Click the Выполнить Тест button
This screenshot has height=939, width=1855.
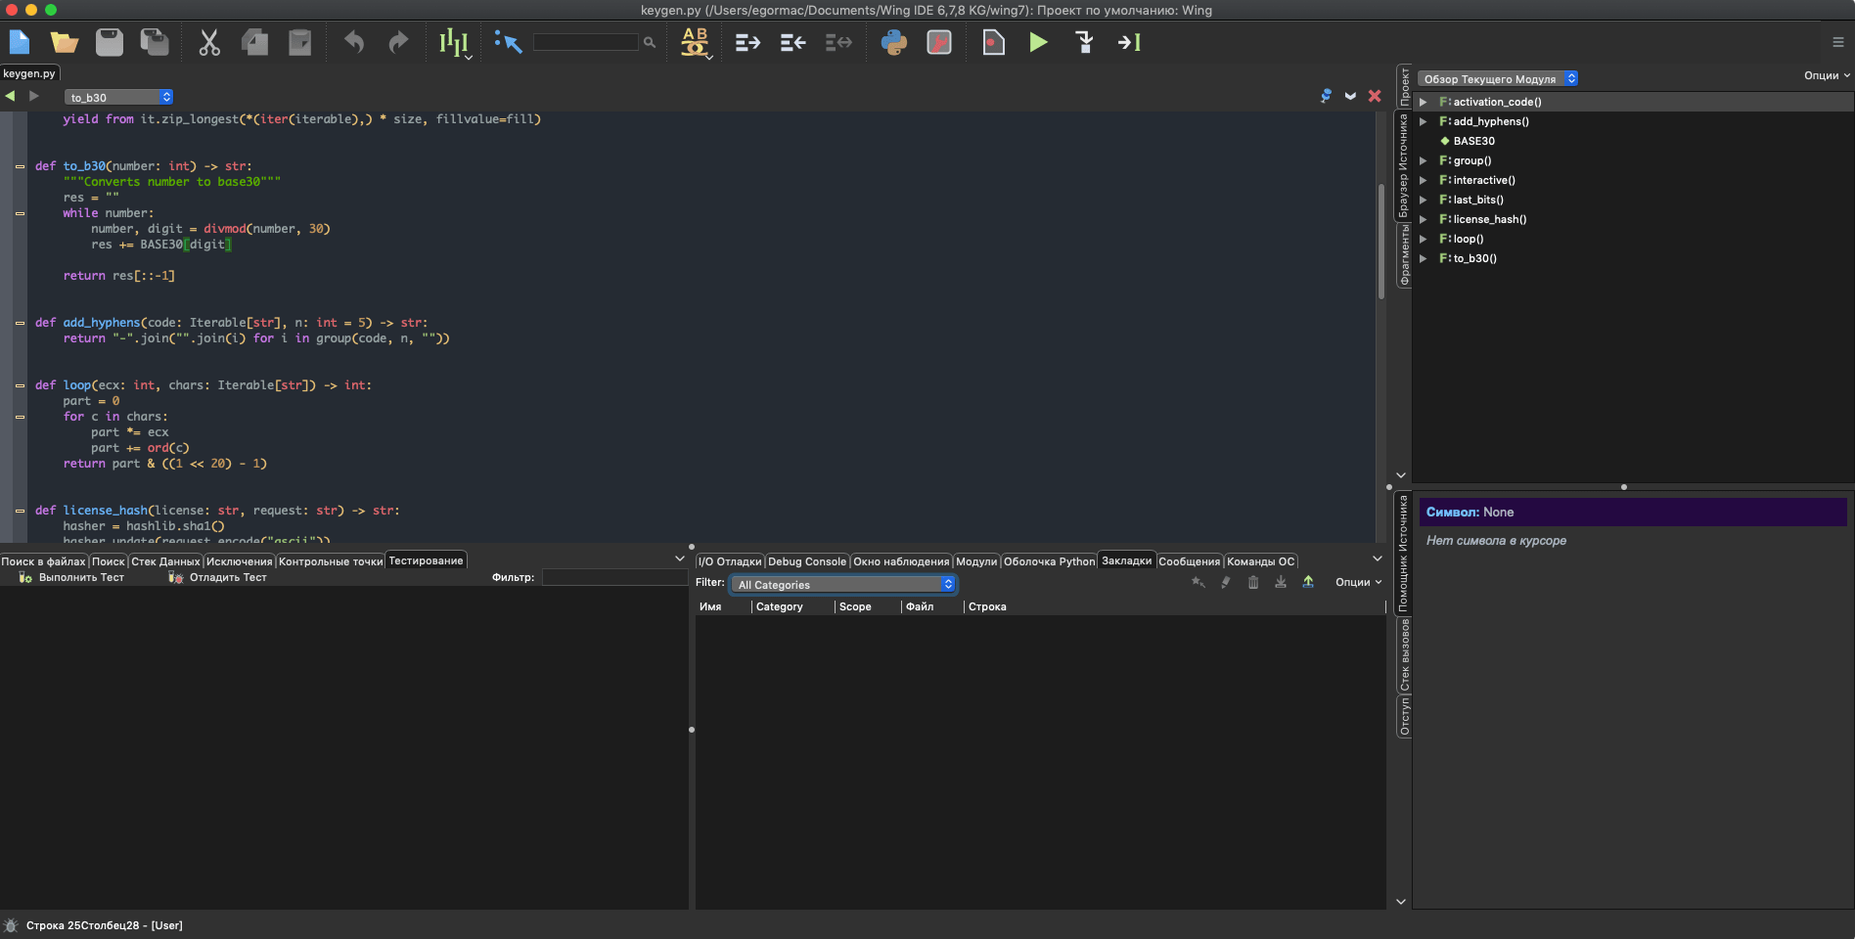[72, 577]
